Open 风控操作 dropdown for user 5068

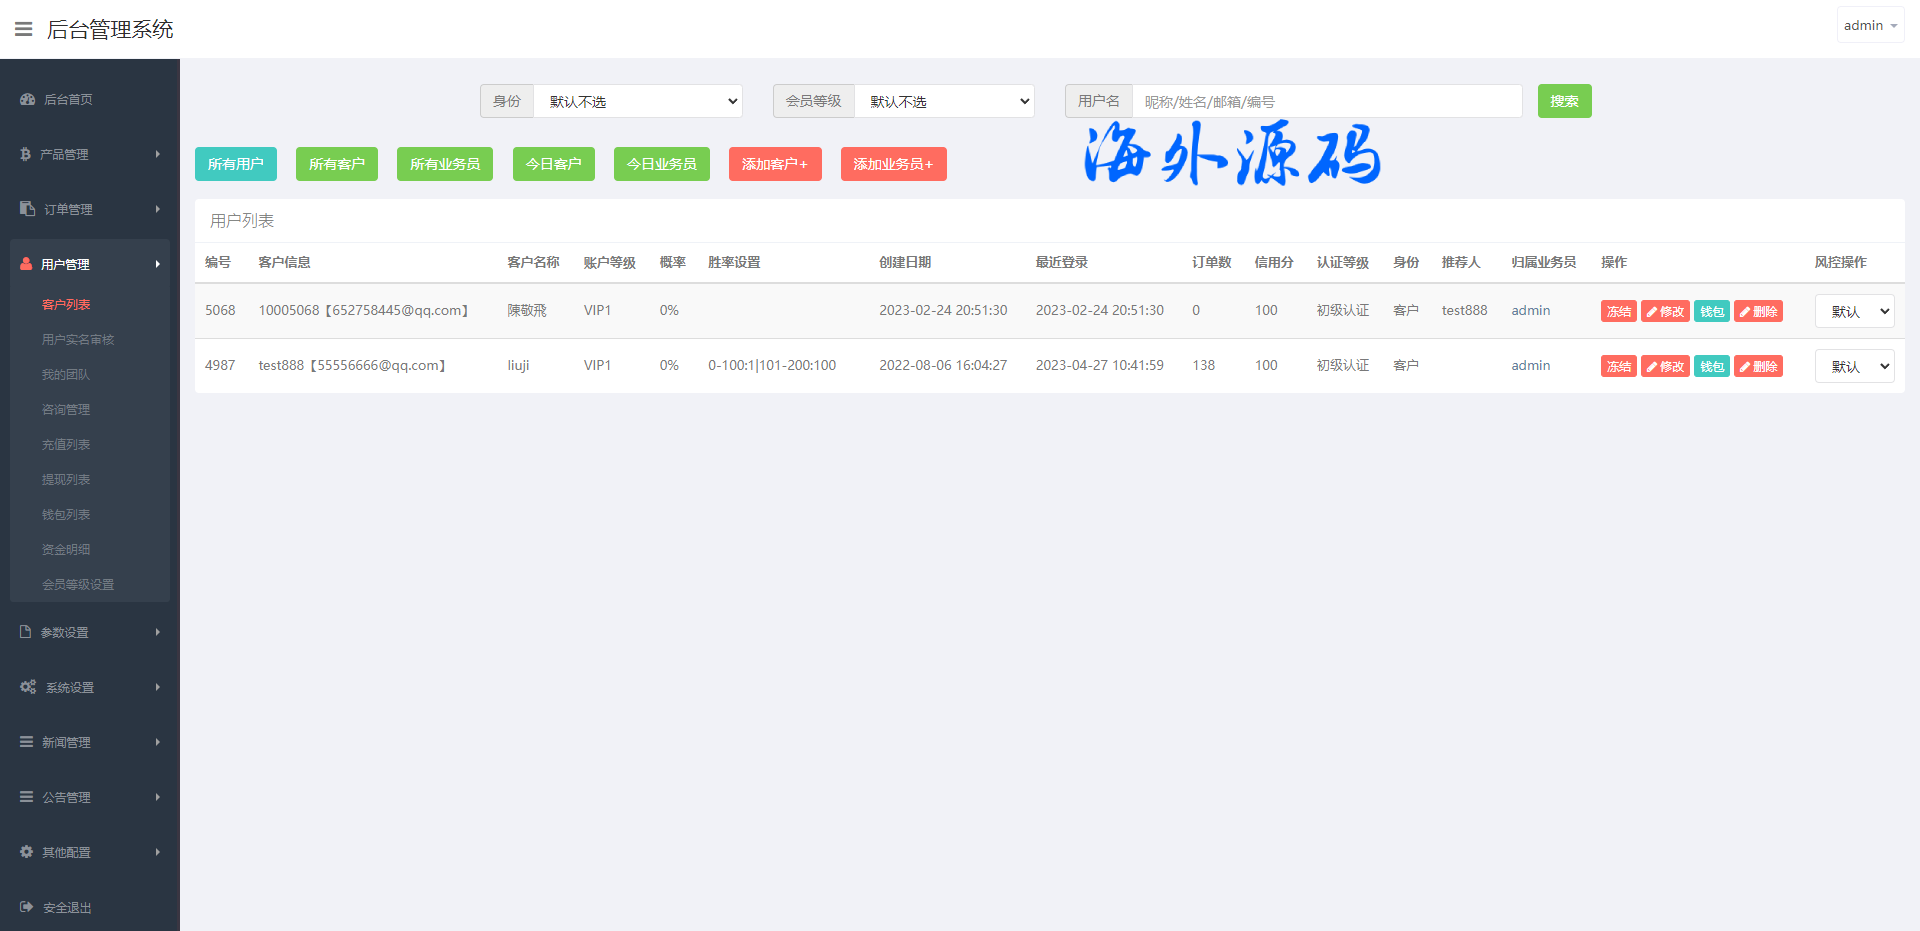tap(1854, 311)
